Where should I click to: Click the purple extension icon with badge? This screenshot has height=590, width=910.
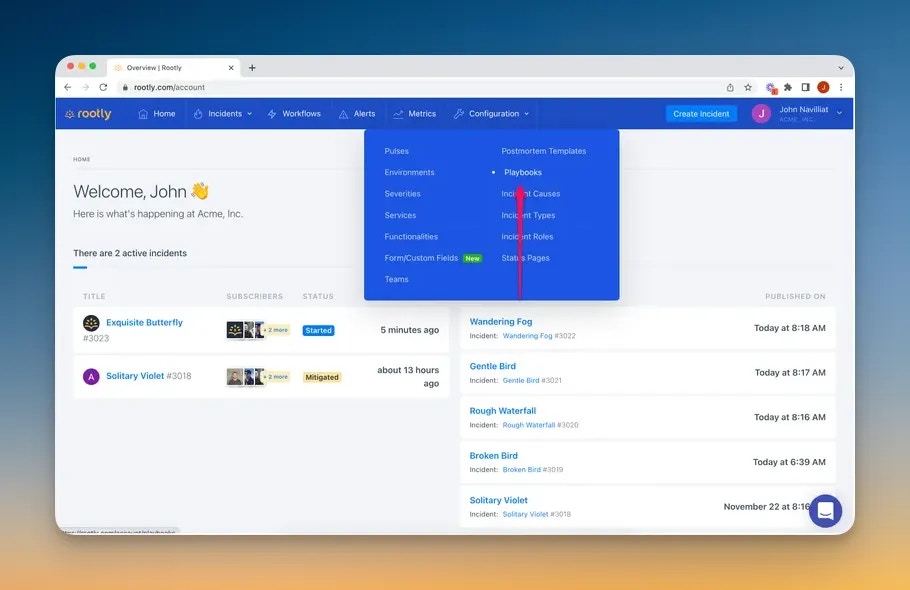(x=771, y=88)
